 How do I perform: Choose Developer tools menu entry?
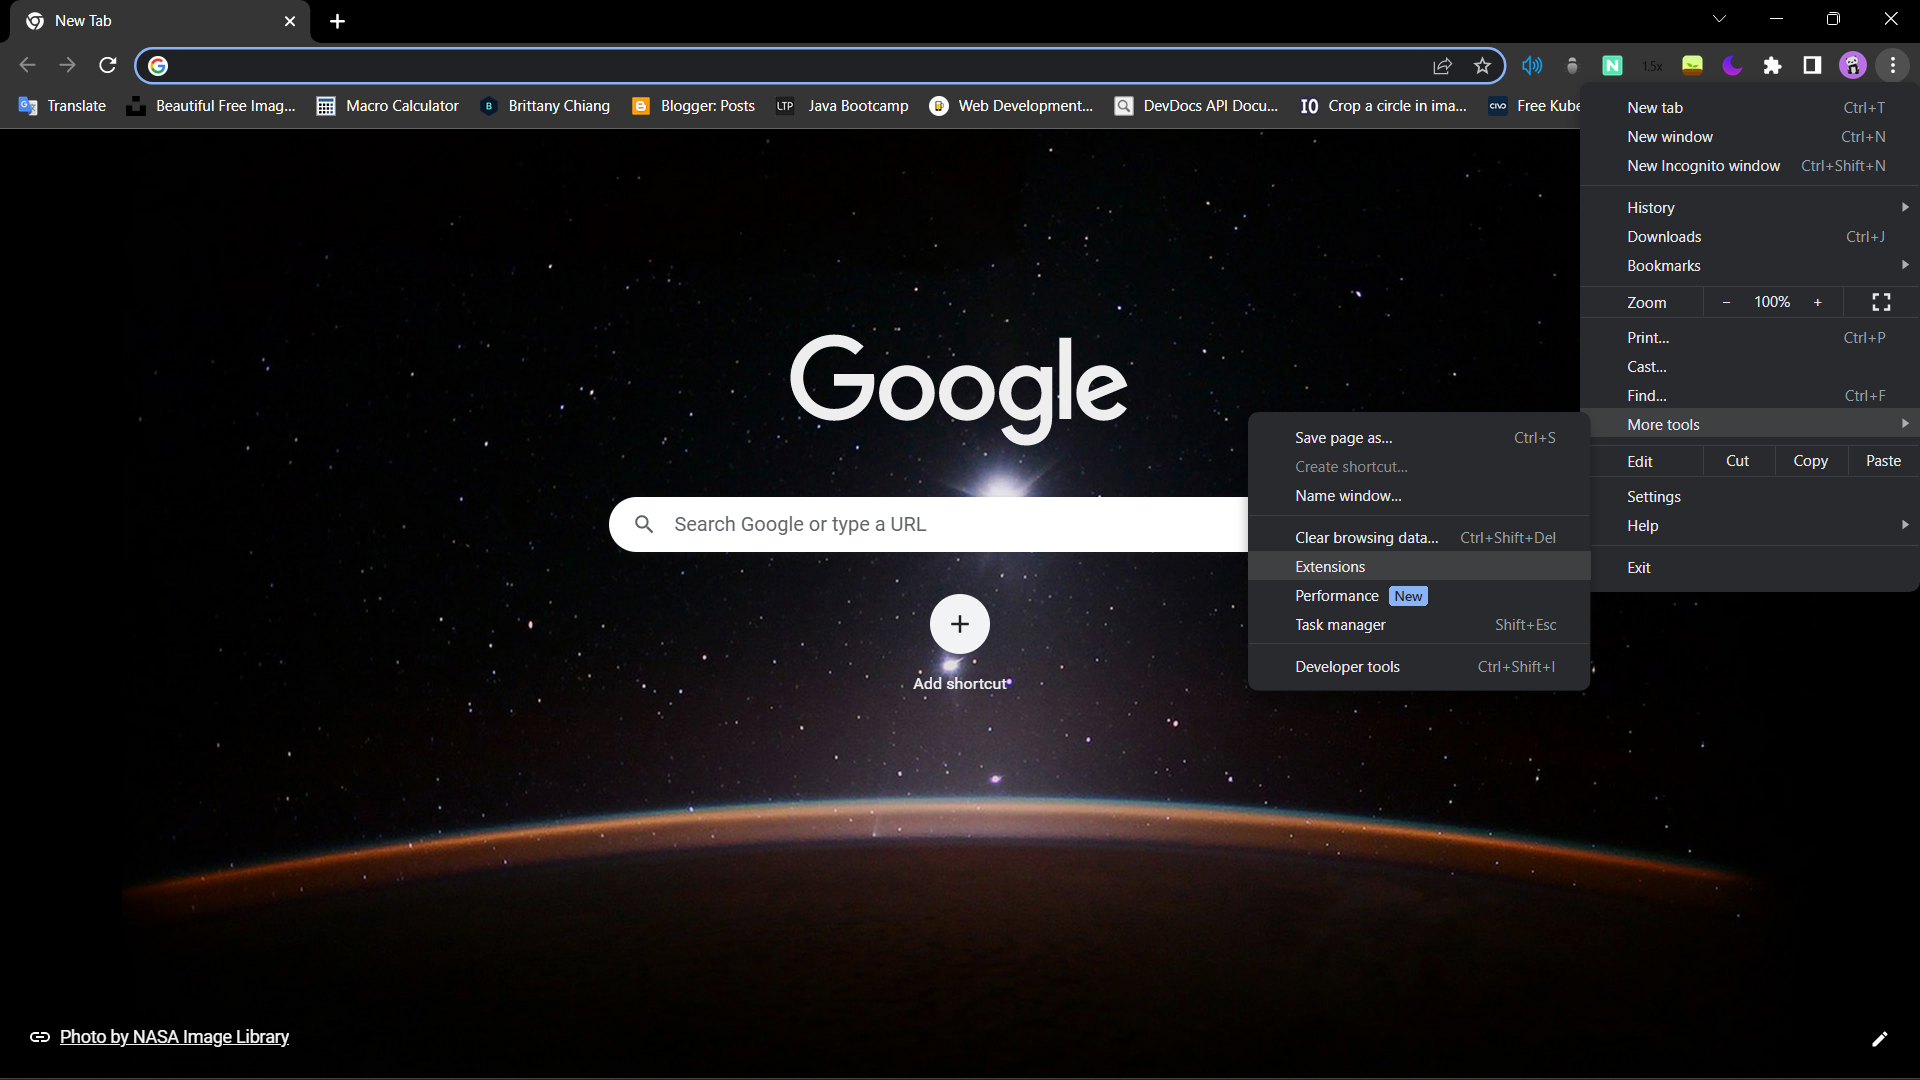1419,667
